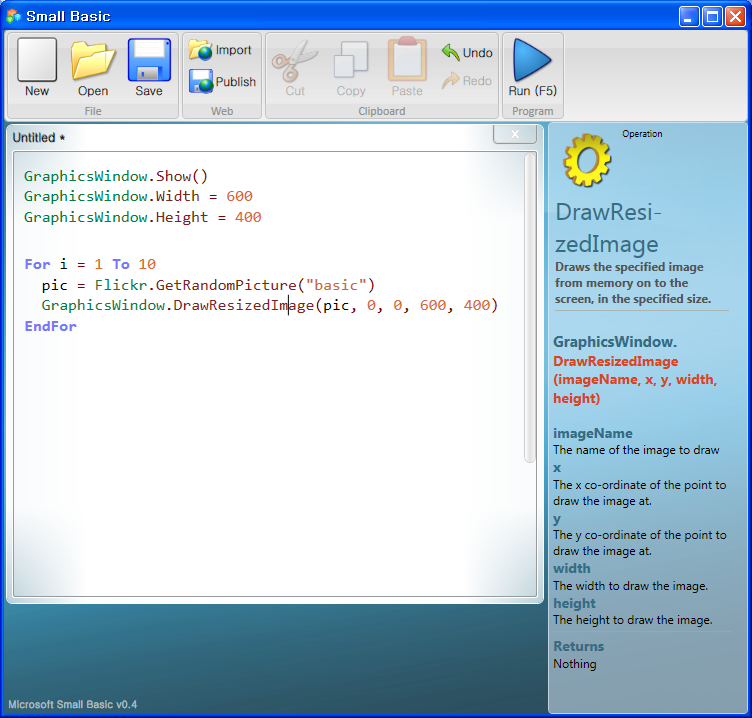Save the program with the floppy icon
Image resolution: width=752 pixels, height=718 pixels.
coord(149,67)
